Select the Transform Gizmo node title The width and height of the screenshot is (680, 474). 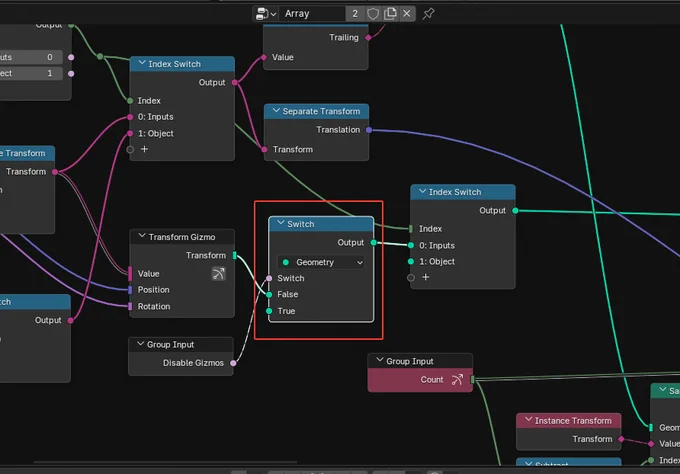[182, 237]
